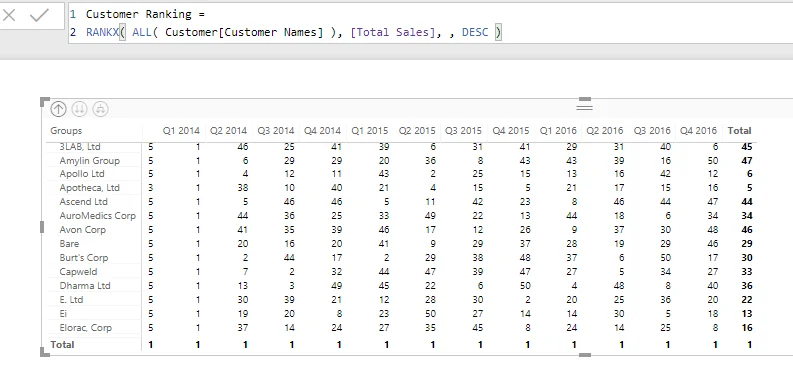Click the DESC keyword in the formula
793x373 pixels.
click(x=475, y=32)
